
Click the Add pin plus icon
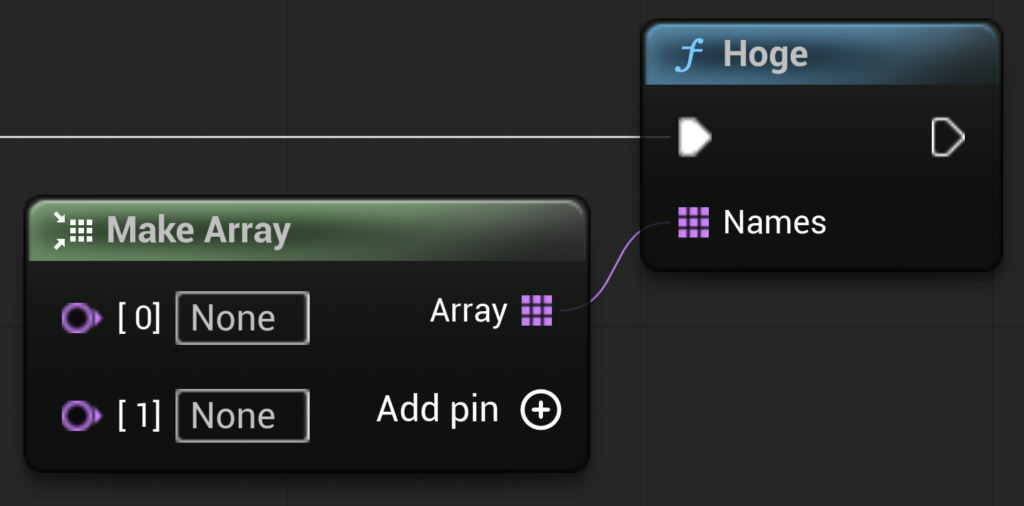coord(541,410)
